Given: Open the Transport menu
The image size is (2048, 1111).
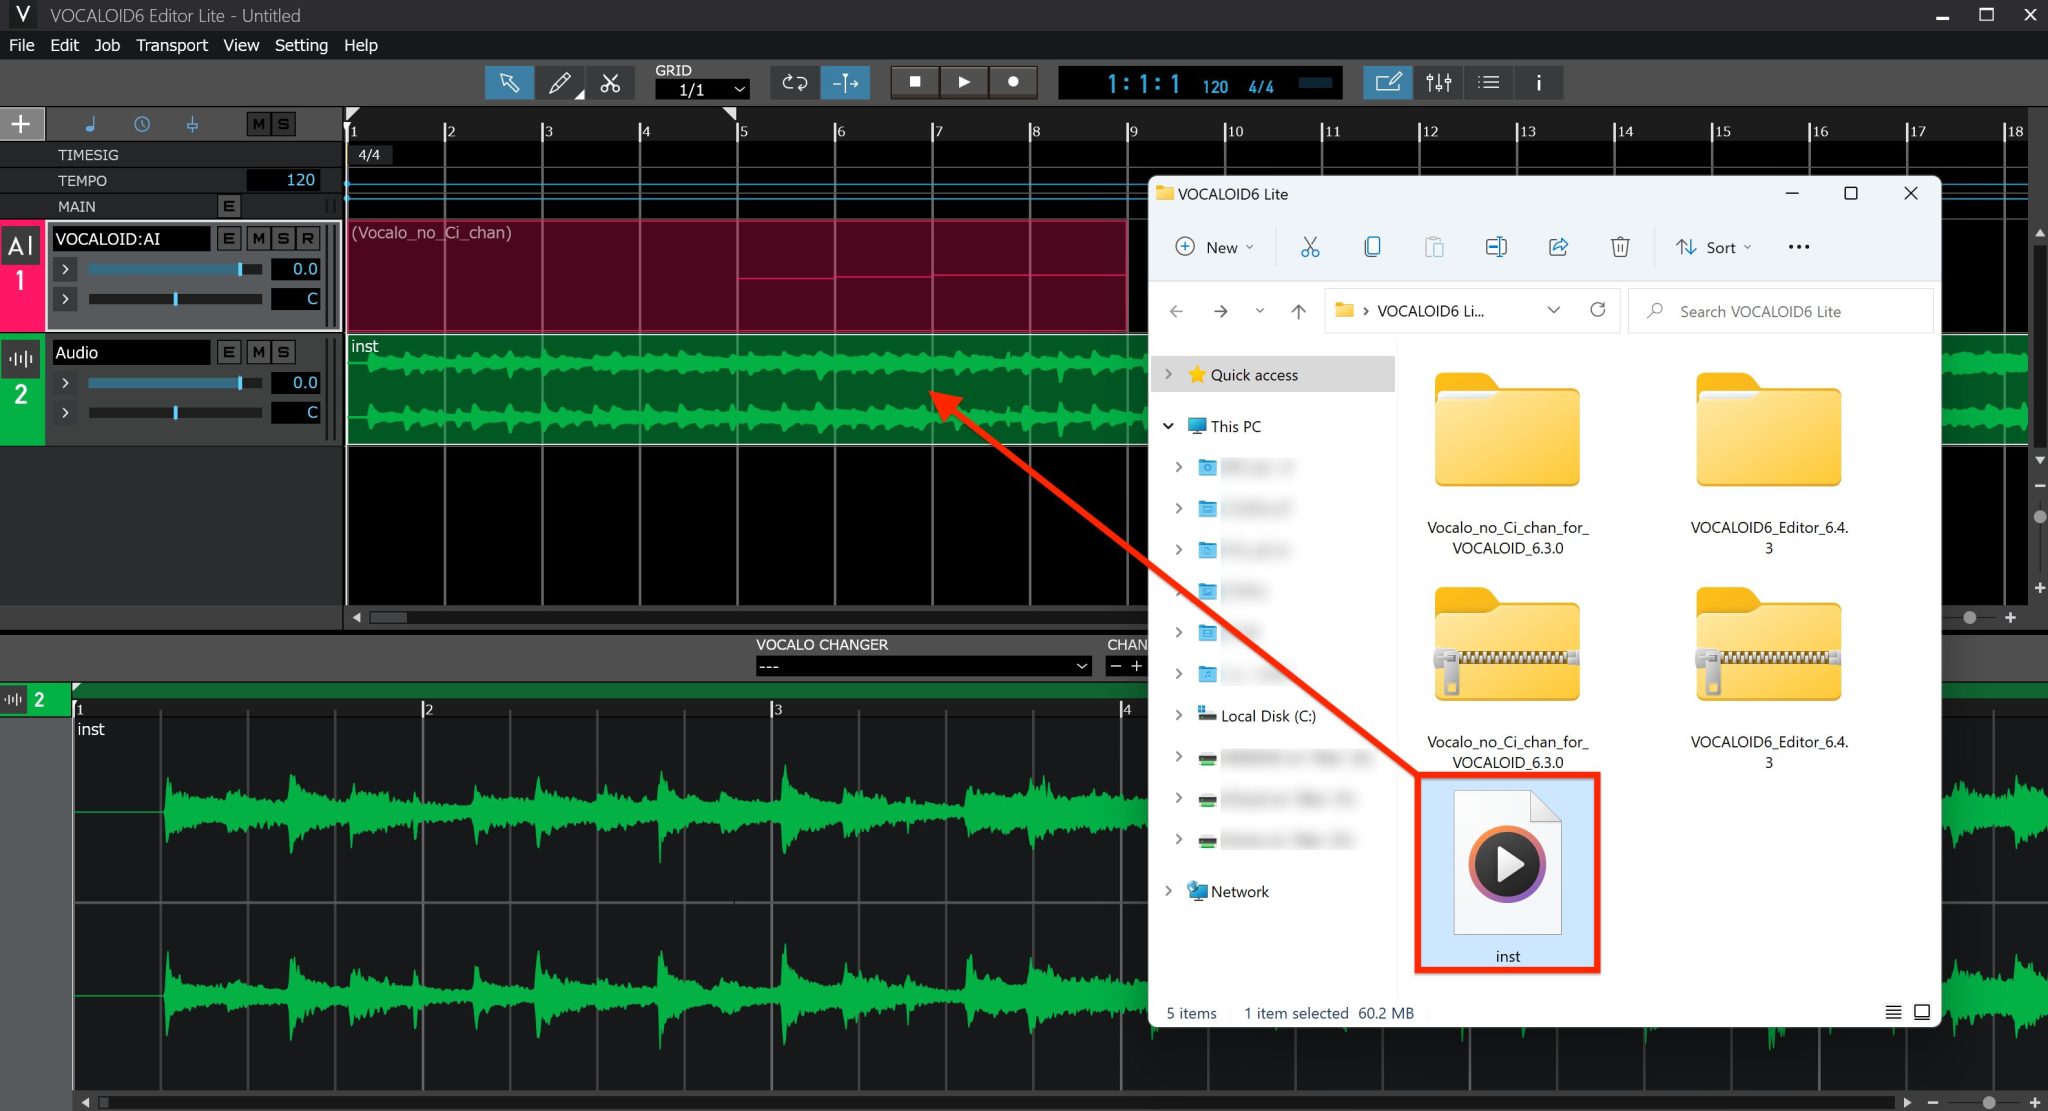Looking at the screenshot, I should click(x=171, y=45).
